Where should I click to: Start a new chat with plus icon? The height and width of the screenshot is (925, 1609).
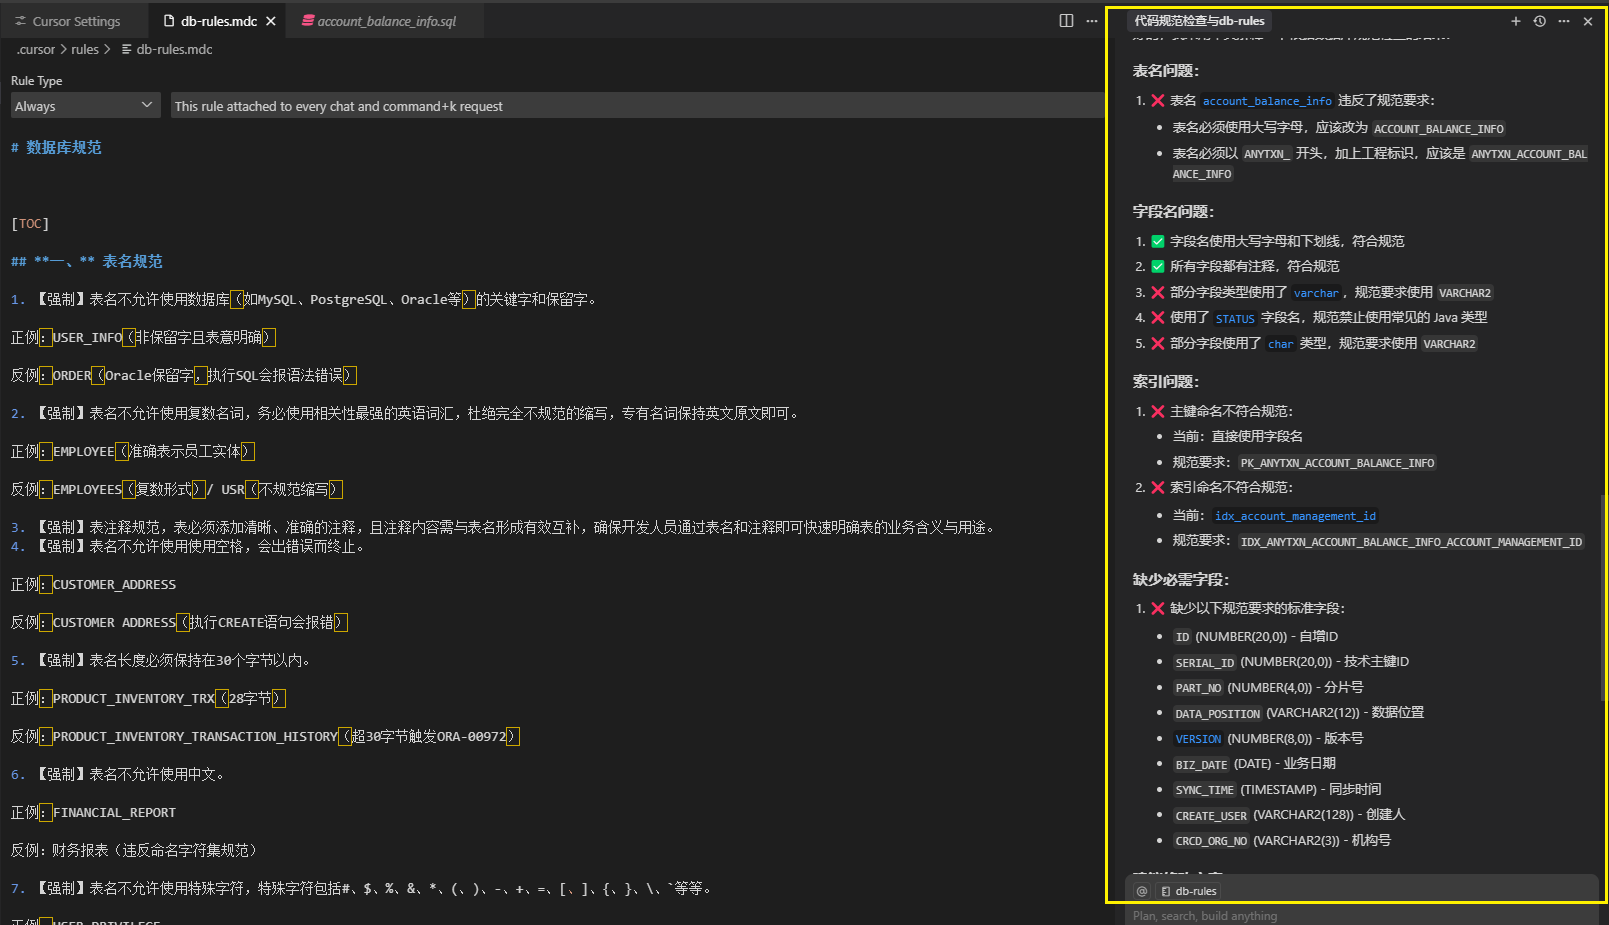coord(1516,21)
